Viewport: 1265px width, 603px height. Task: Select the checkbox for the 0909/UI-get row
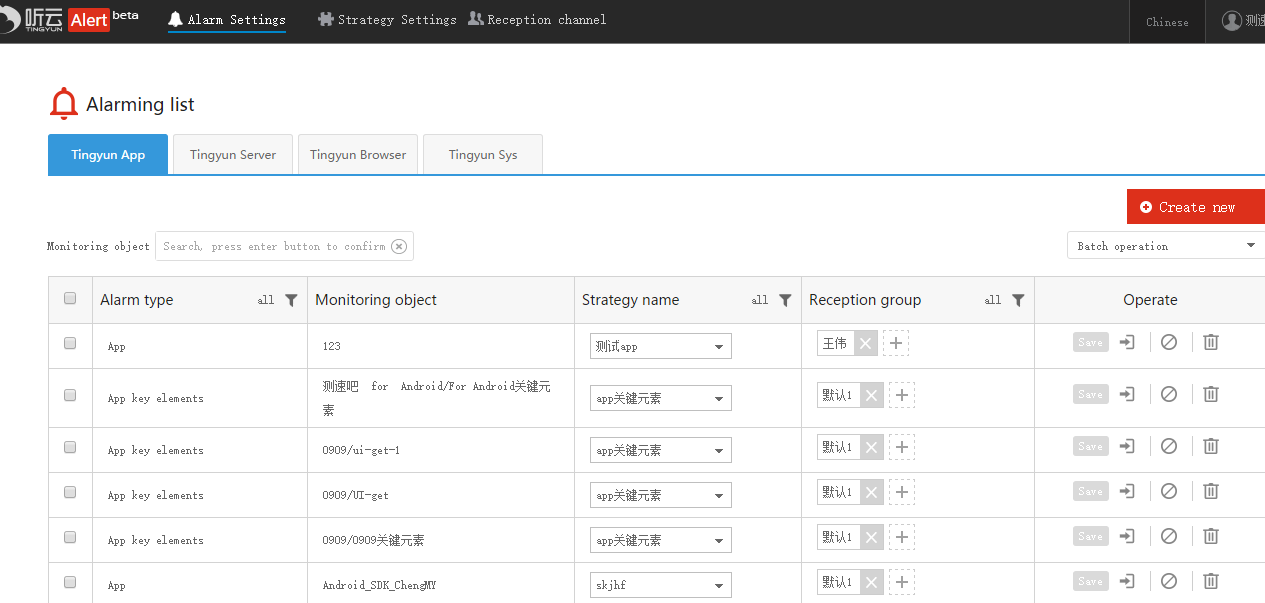pos(70,492)
